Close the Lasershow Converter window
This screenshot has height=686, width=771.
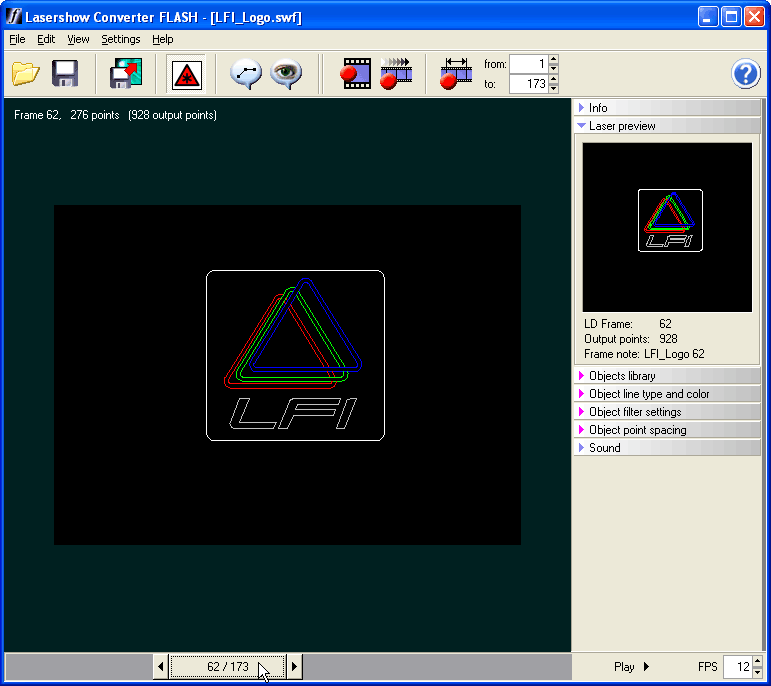click(754, 17)
